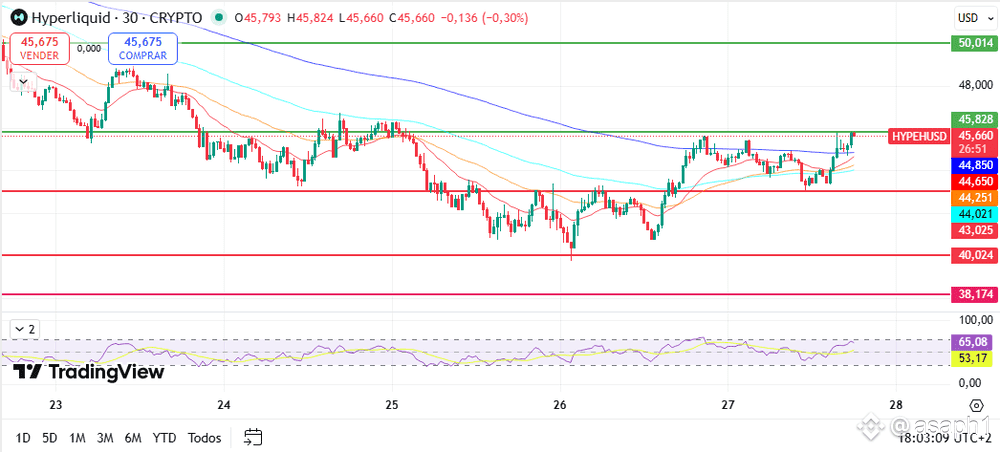Select the 5D time range
This screenshot has height=452, width=1000.
pos(50,438)
